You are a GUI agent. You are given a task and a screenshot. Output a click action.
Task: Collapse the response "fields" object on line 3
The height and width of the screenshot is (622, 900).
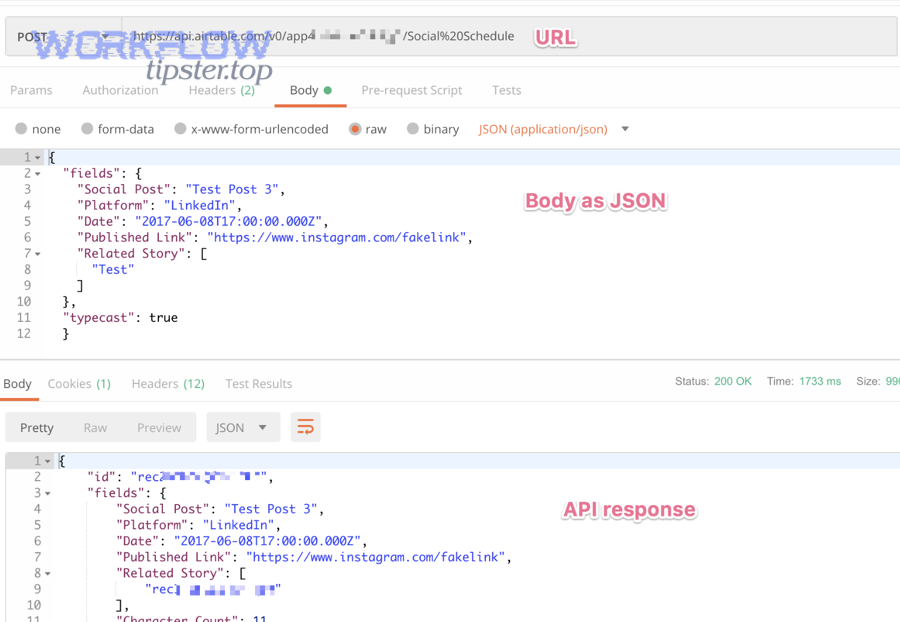[x=47, y=493]
